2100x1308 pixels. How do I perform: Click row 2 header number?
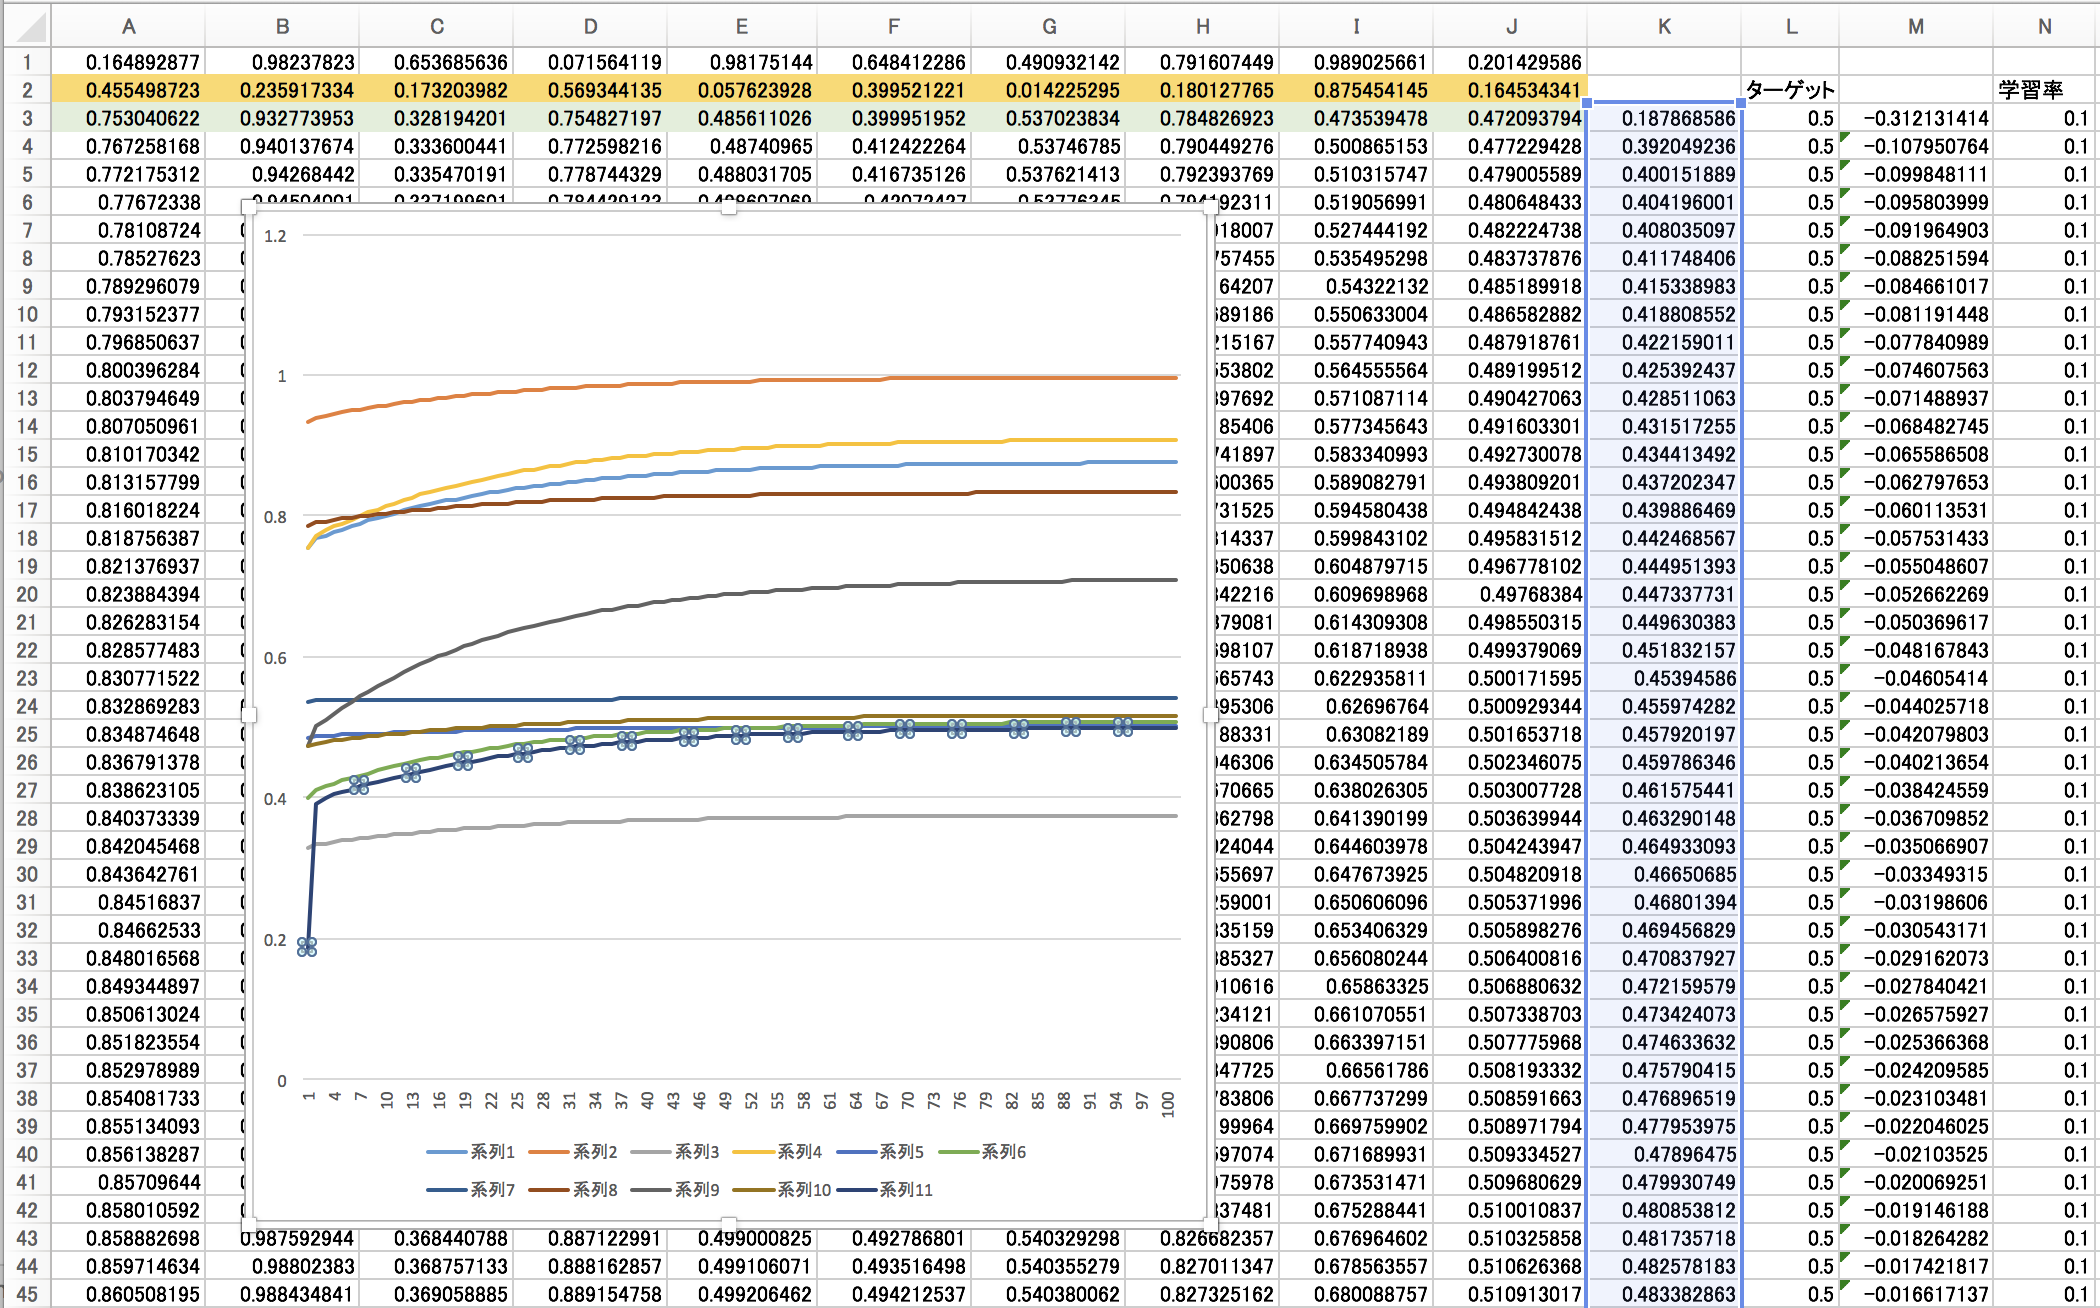[x=27, y=90]
